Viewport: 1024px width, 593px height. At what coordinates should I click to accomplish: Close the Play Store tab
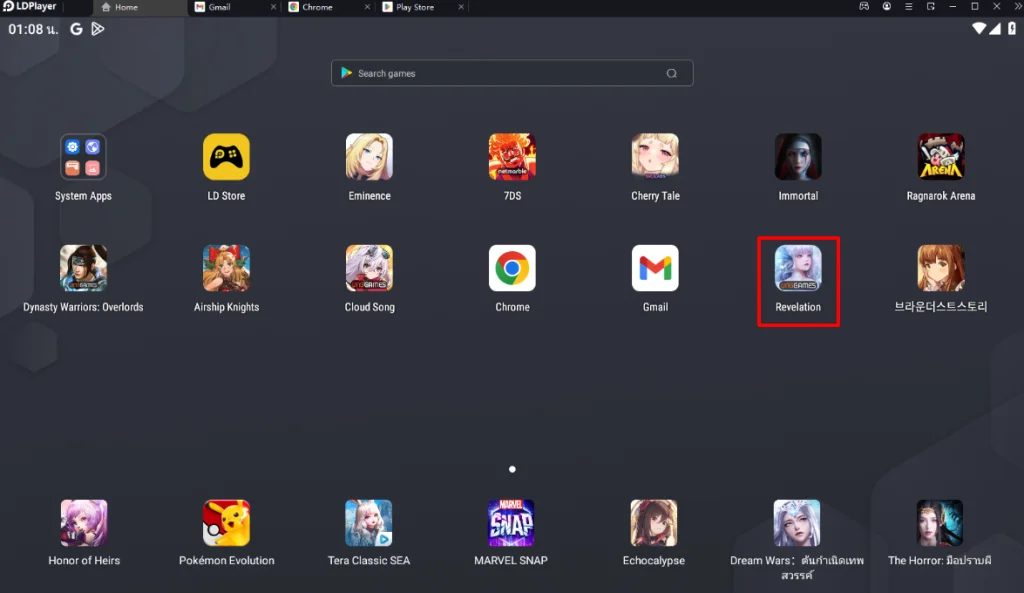pyautogui.click(x=461, y=7)
